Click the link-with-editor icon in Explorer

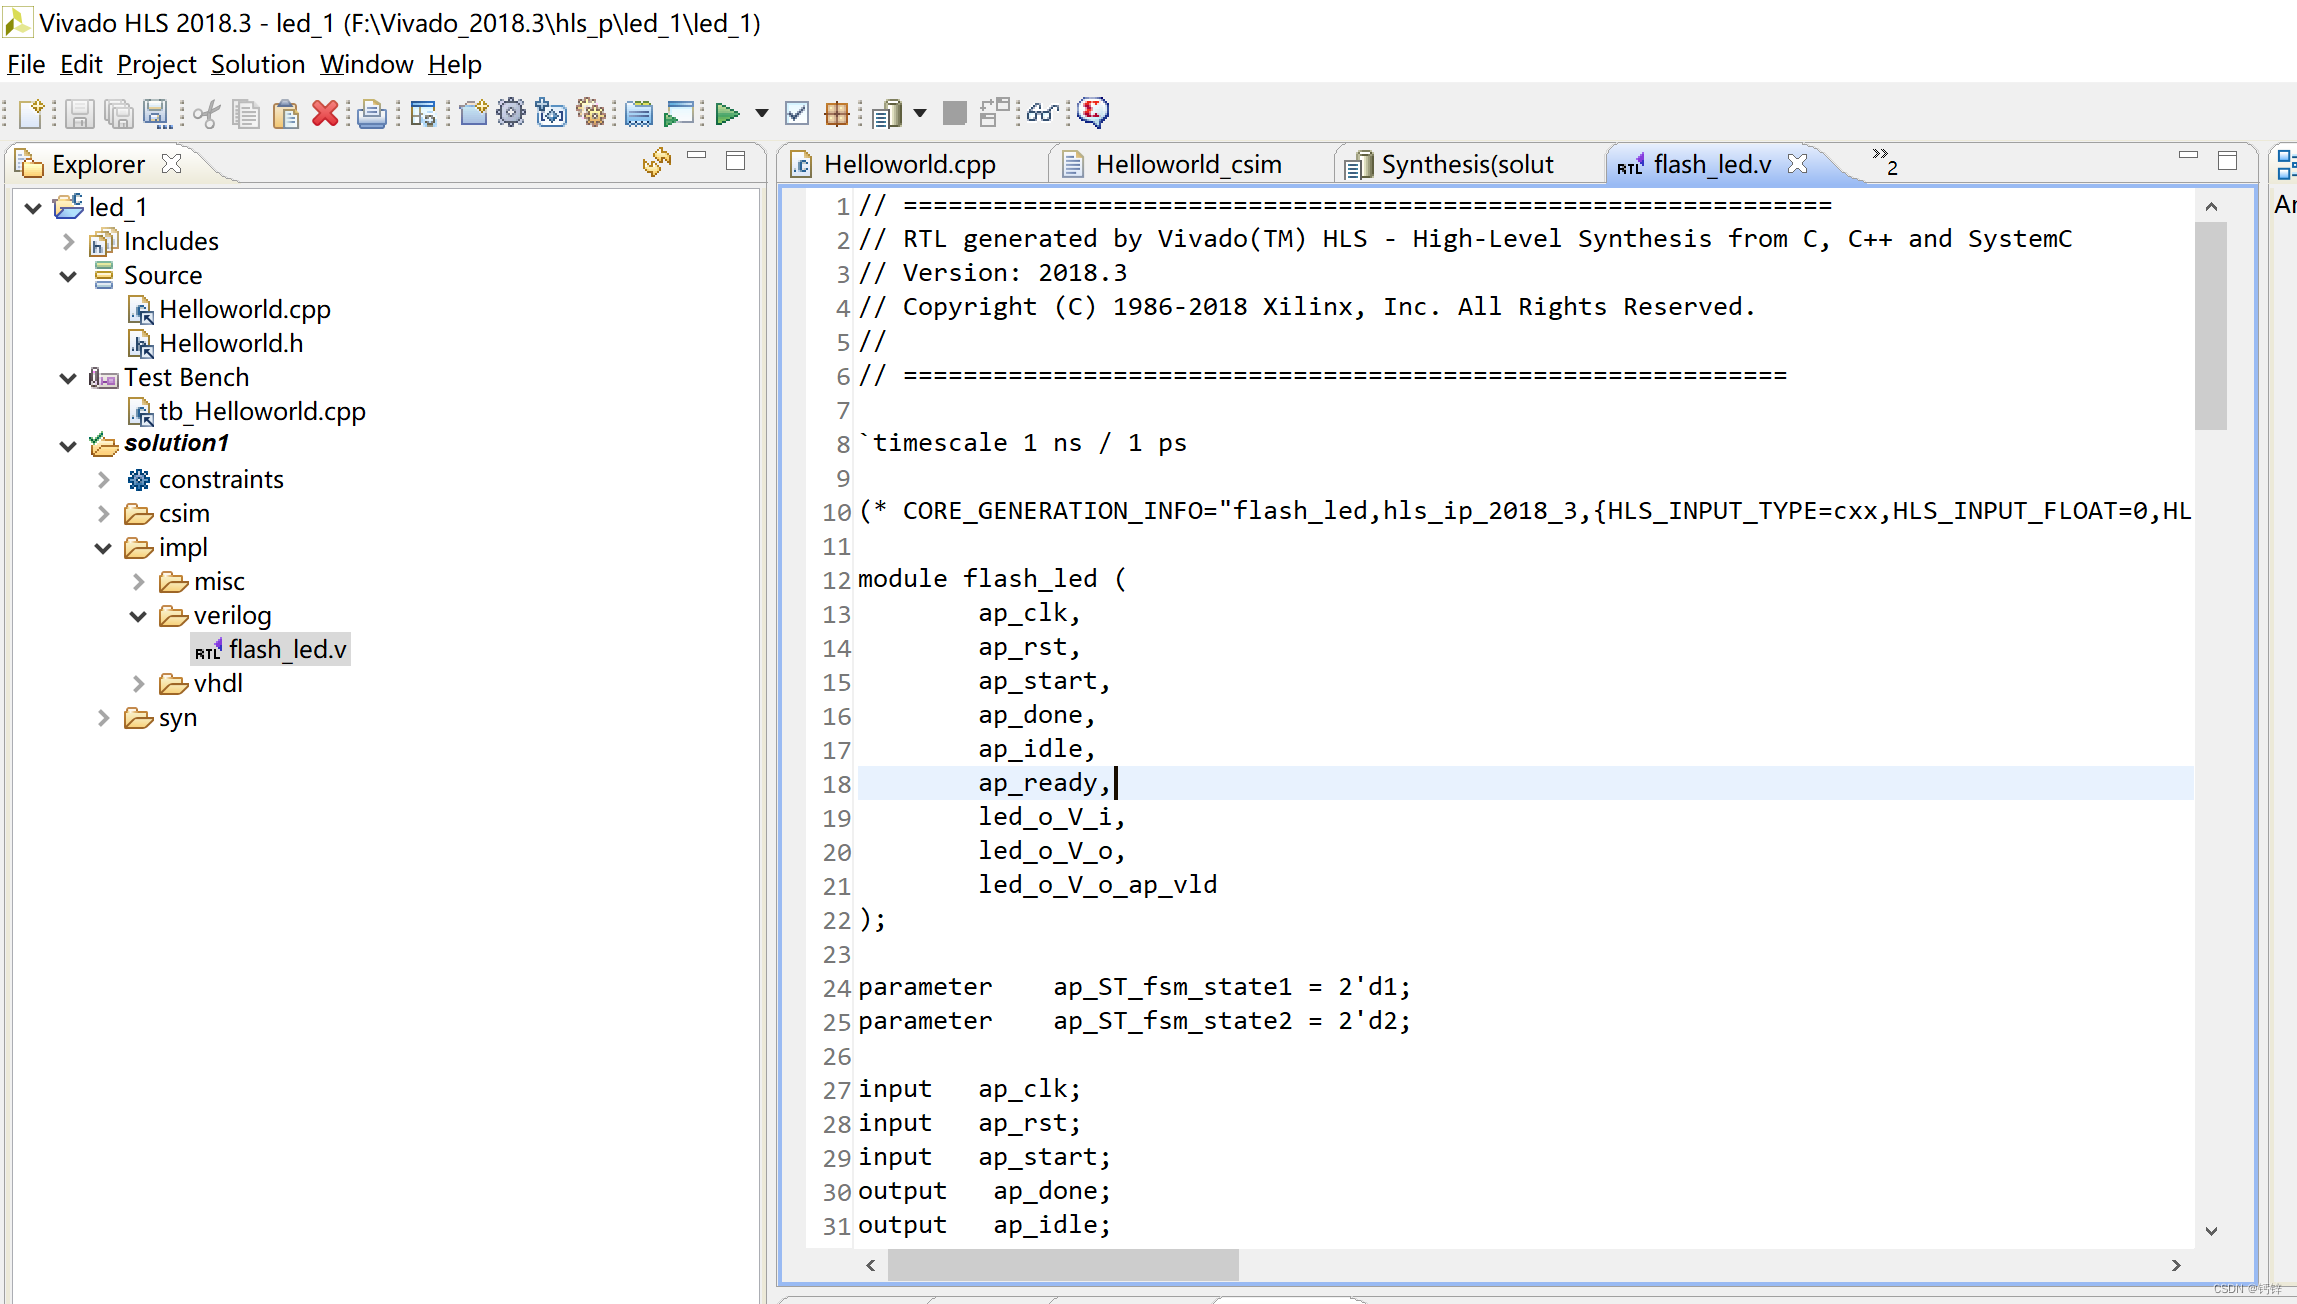656,162
